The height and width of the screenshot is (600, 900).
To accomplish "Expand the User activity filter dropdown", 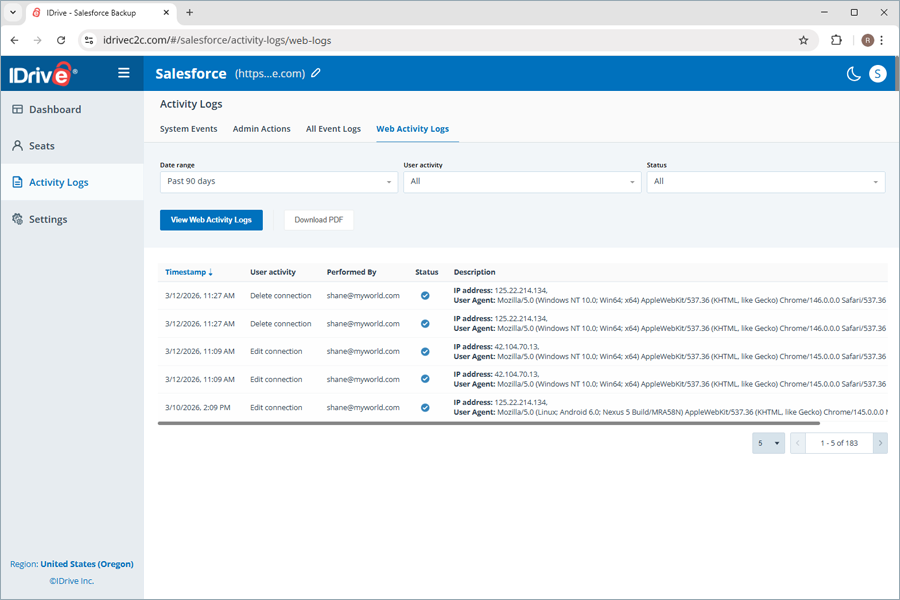I will (523, 182).
